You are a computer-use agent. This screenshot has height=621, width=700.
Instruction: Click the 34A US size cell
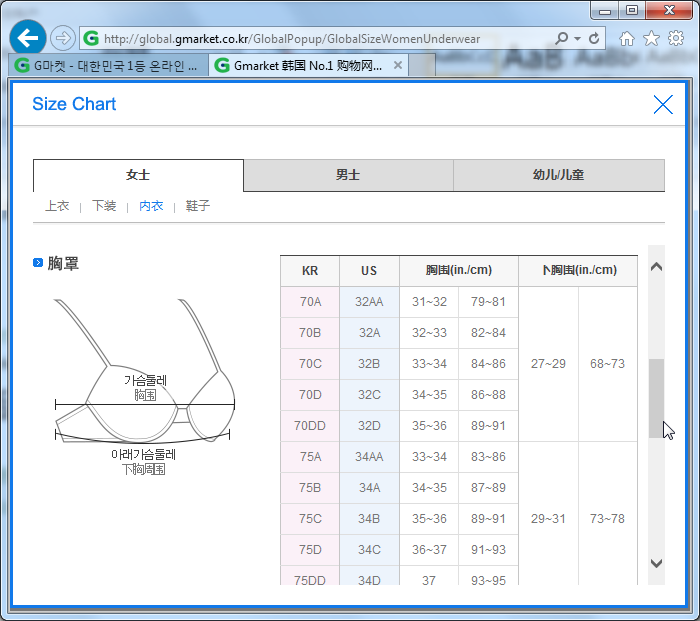[369, 488]
